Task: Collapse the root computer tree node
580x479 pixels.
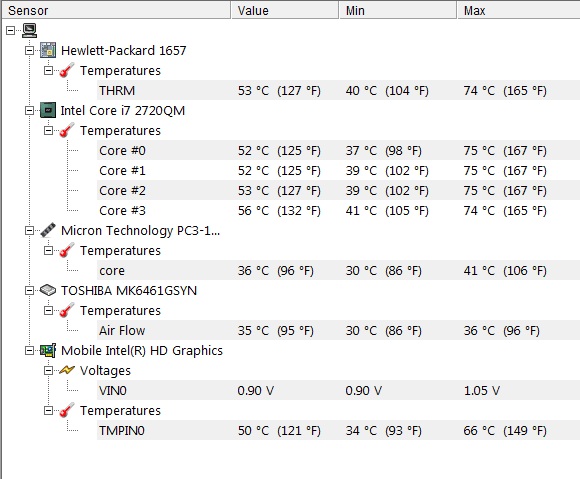Action: point(11,30)
